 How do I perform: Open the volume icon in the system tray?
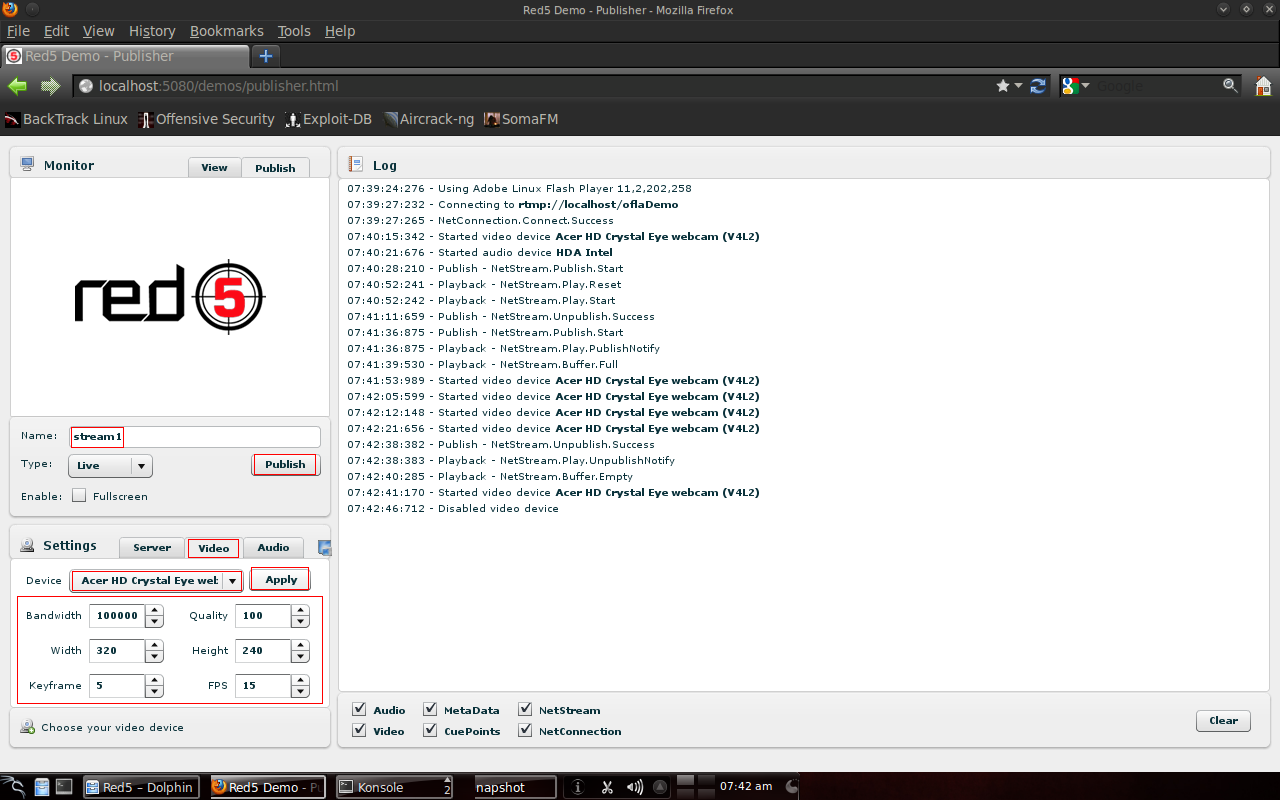tap(637, 786)
